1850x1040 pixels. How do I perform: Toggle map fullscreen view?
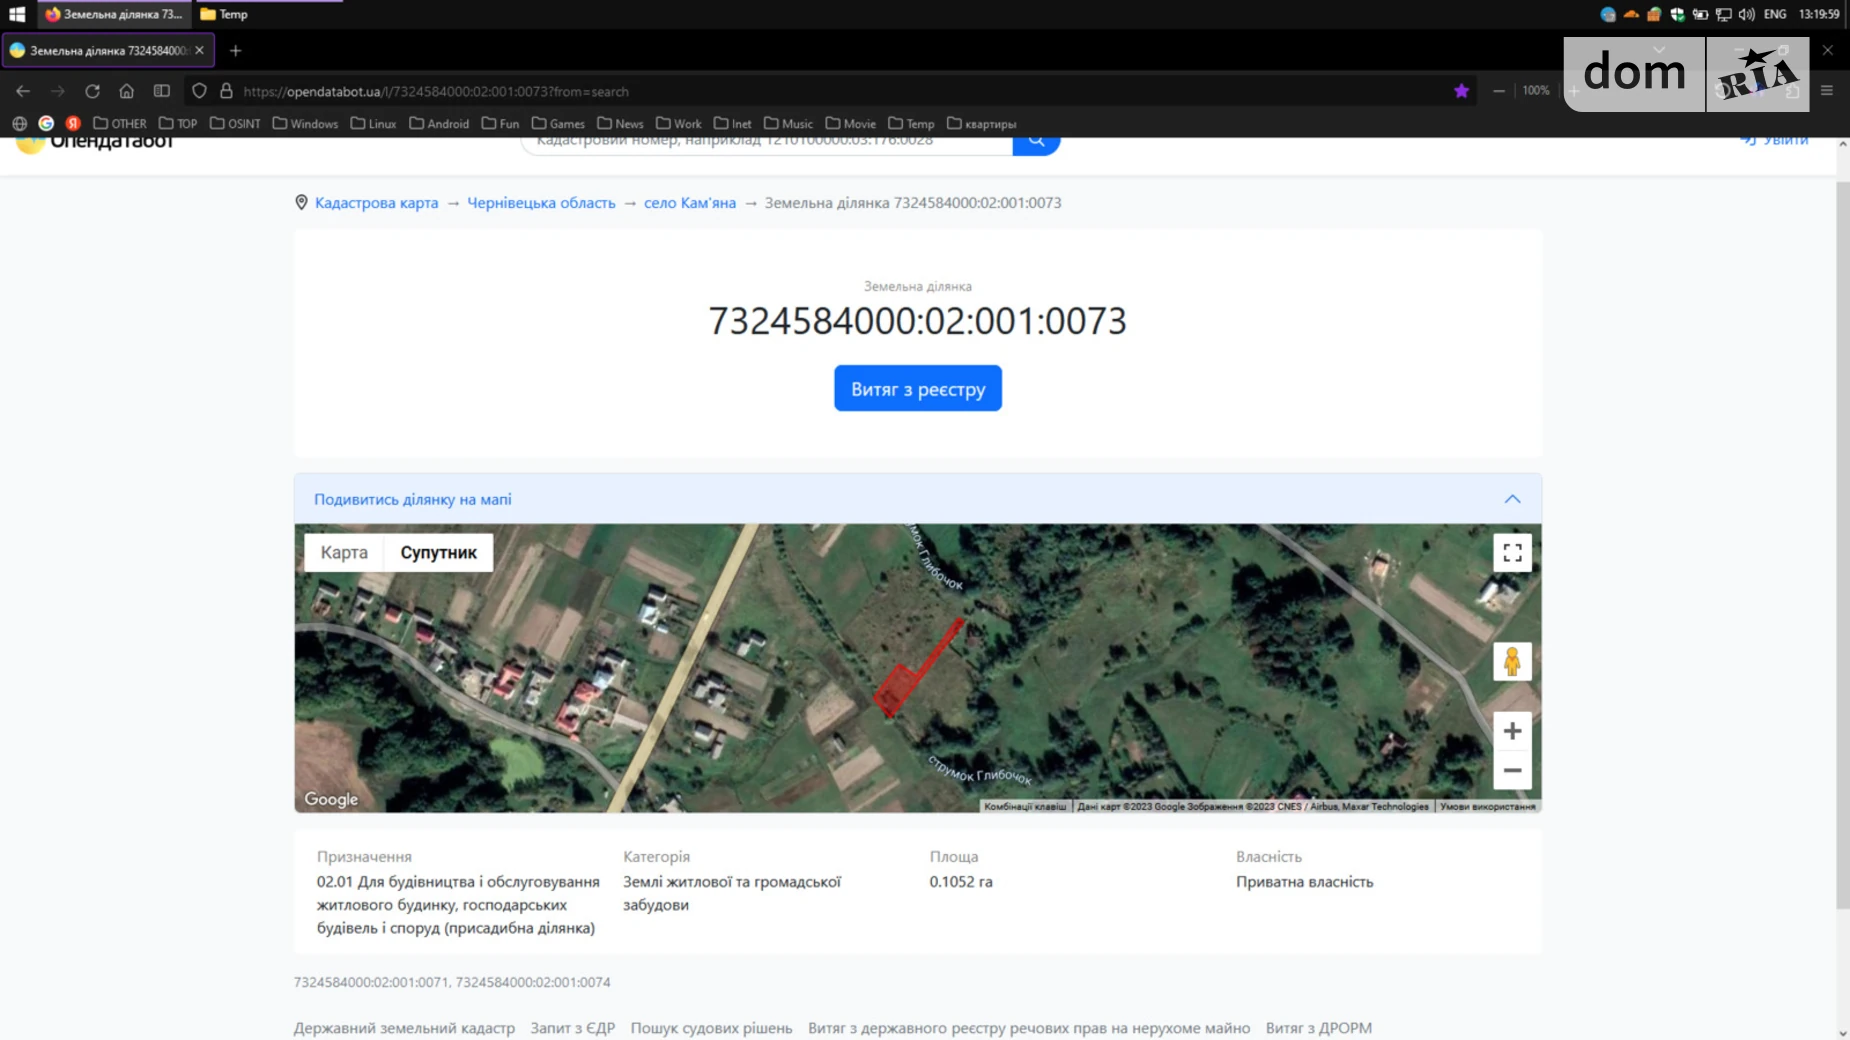click(x=1512, y=552)
